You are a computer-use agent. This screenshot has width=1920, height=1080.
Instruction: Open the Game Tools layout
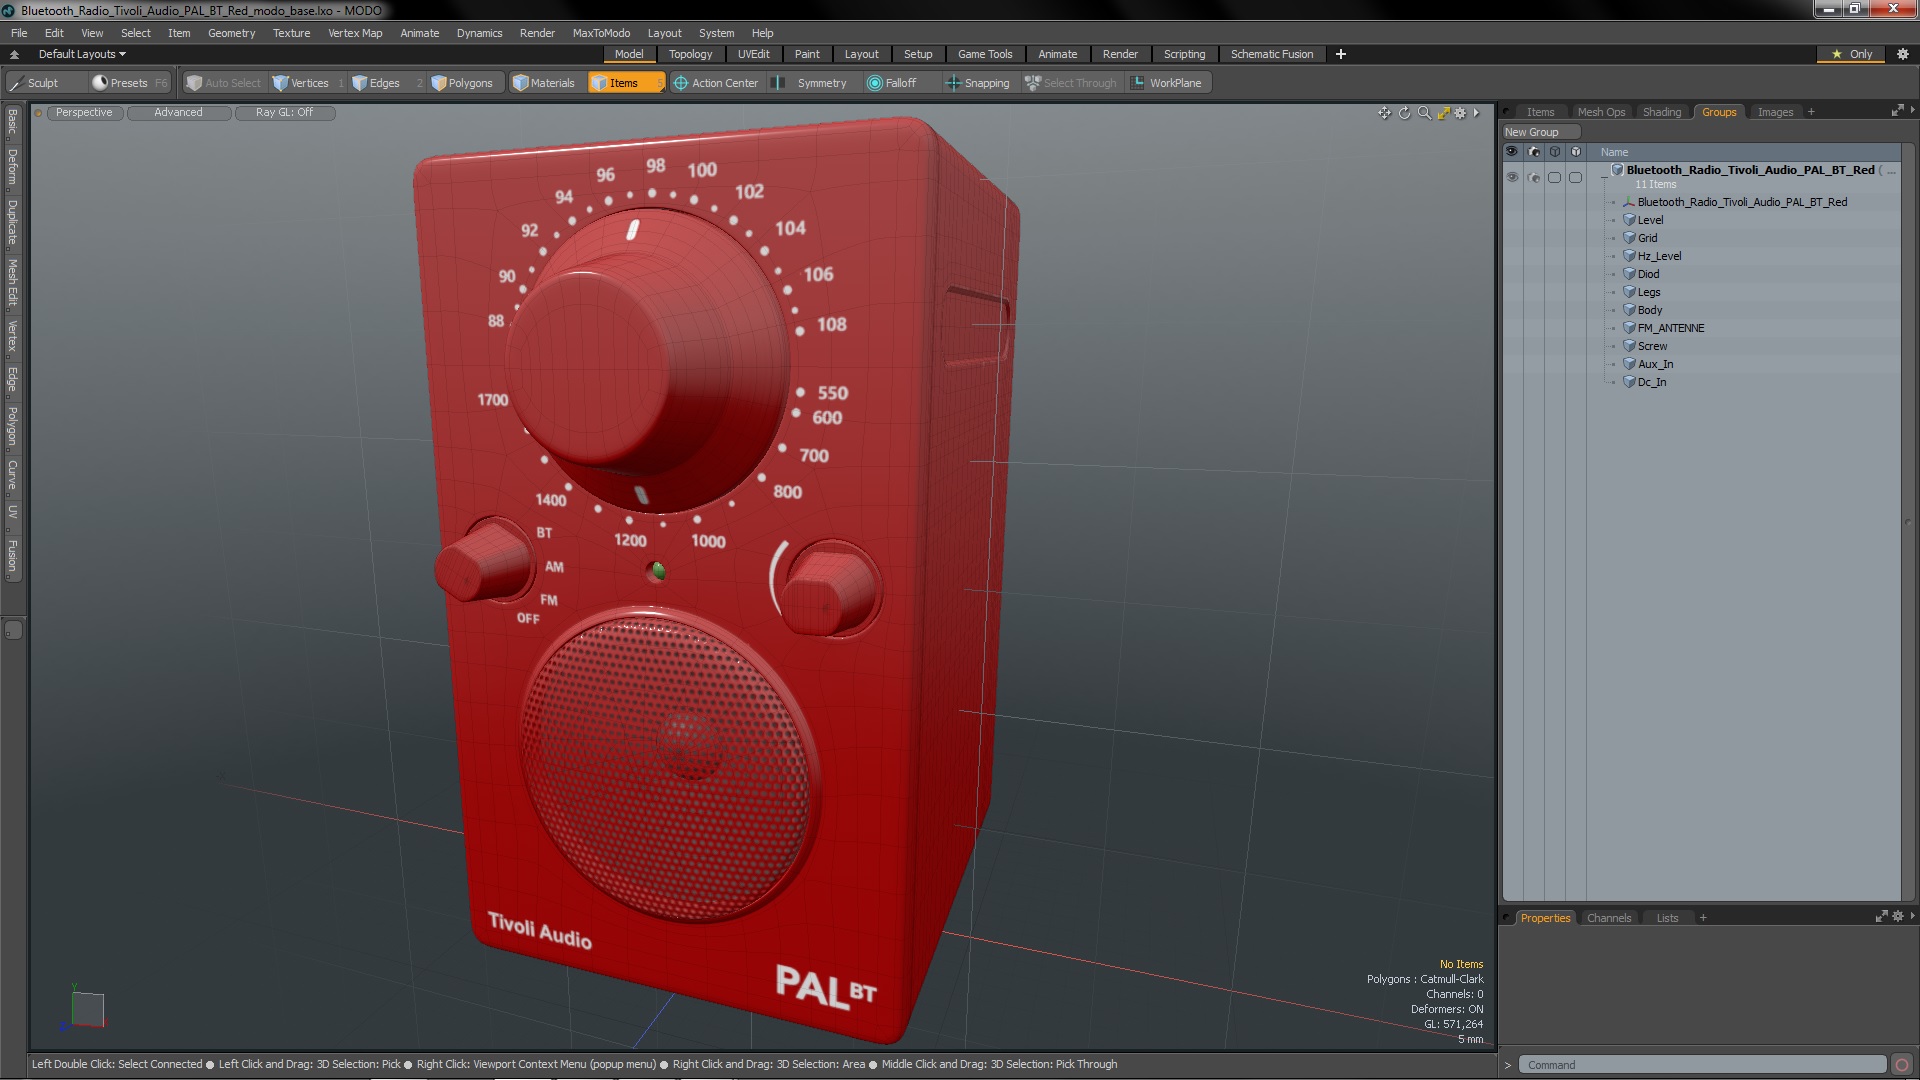[x=984, y=54]
